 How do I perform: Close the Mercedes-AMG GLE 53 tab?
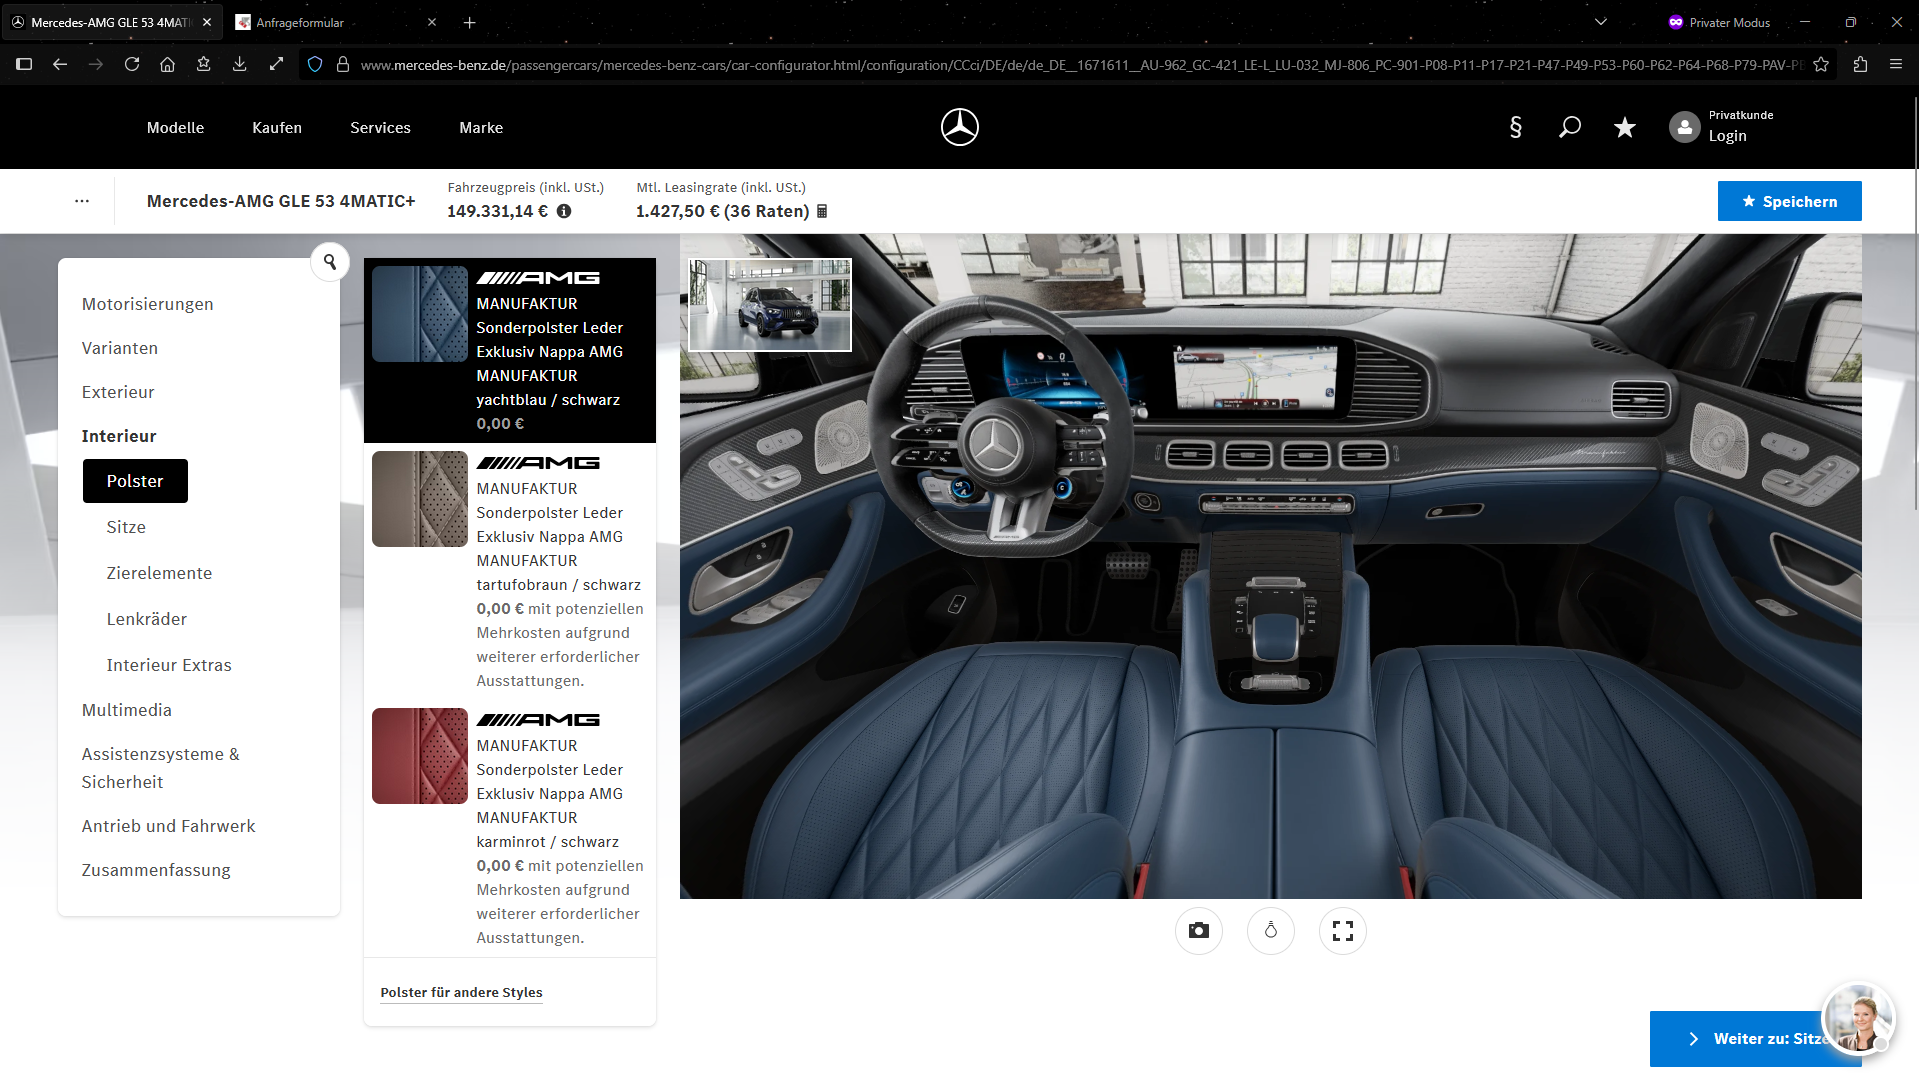207,22
